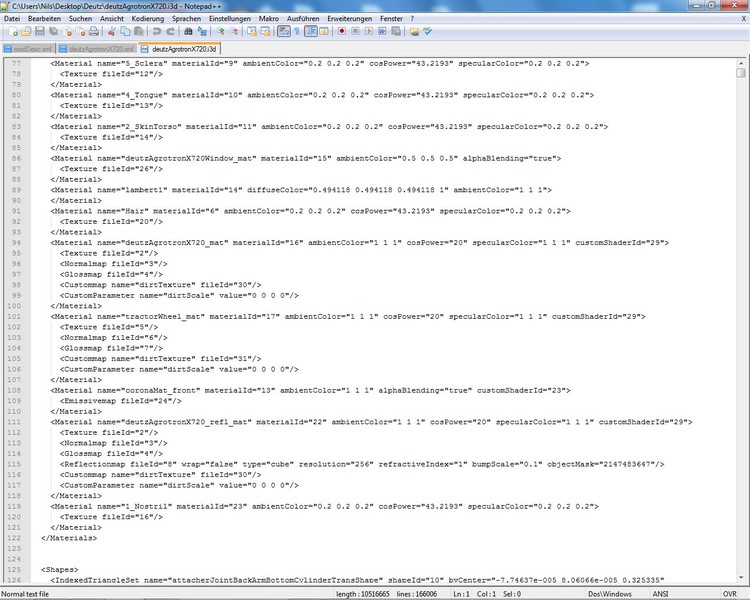The height and width of the screenshot is (600, 750).
Task: Select the deutzAgrotronX720.i3d tab
Action: [179, 49]
